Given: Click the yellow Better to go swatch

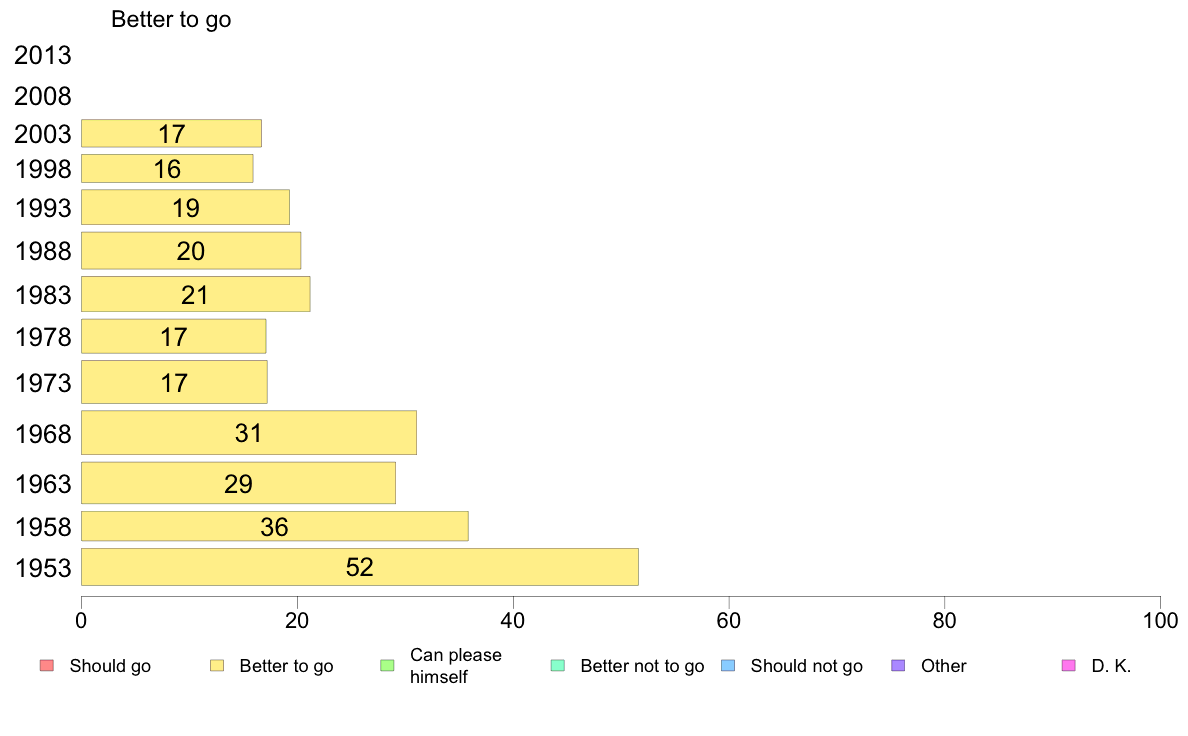Looking at the screenshot, I should pos(216,666).
